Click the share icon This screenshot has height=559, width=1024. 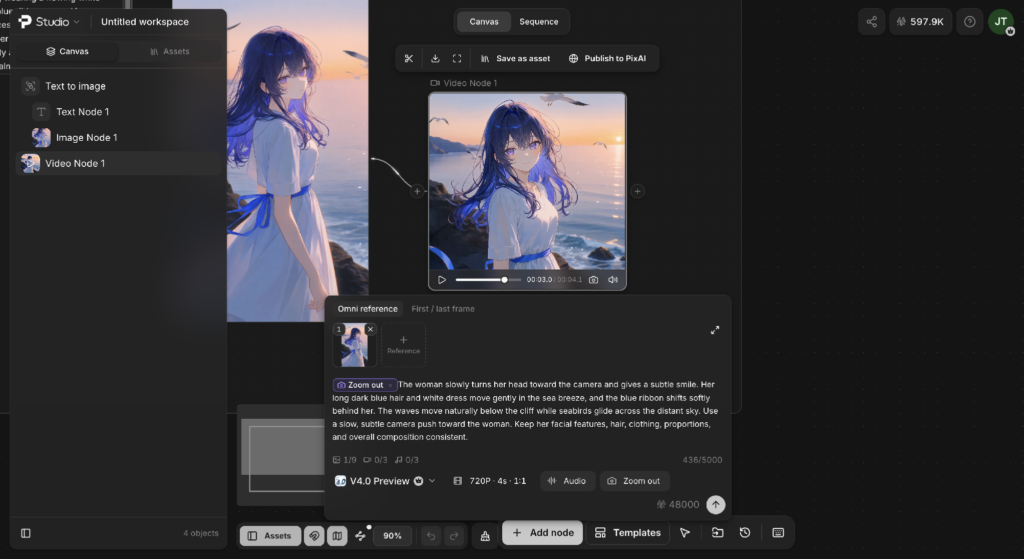coord(872,22)
